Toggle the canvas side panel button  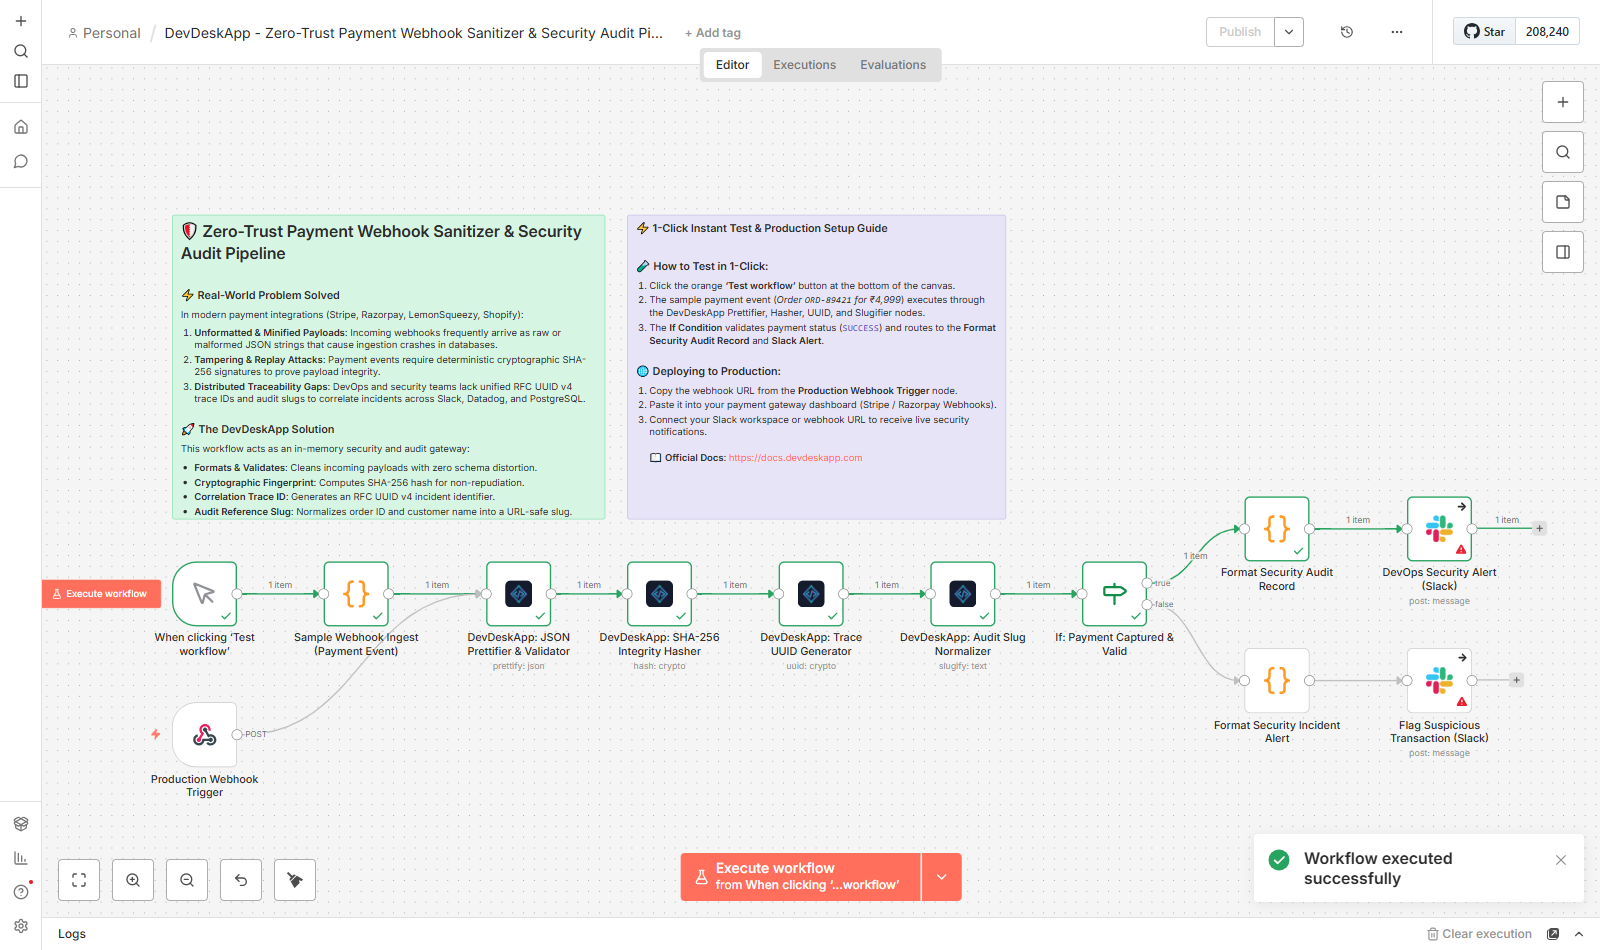(x=1563, y=252)
